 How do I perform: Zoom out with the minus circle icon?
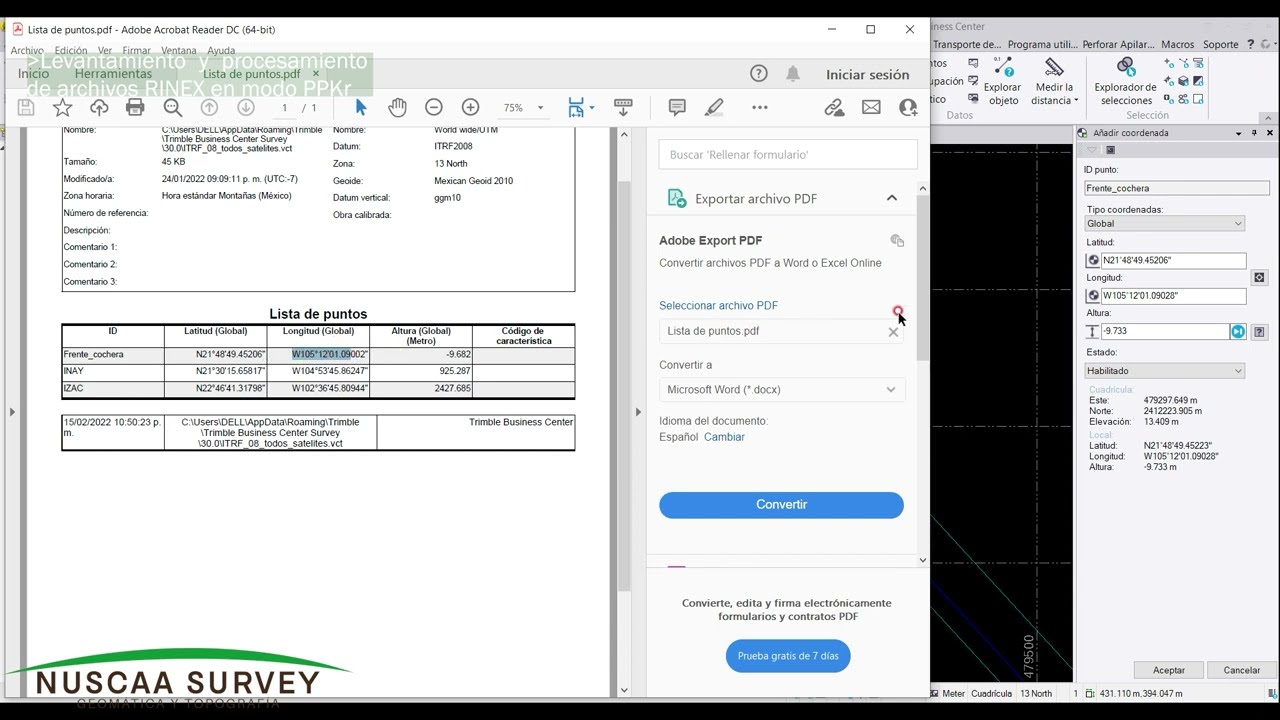[433, 107]
